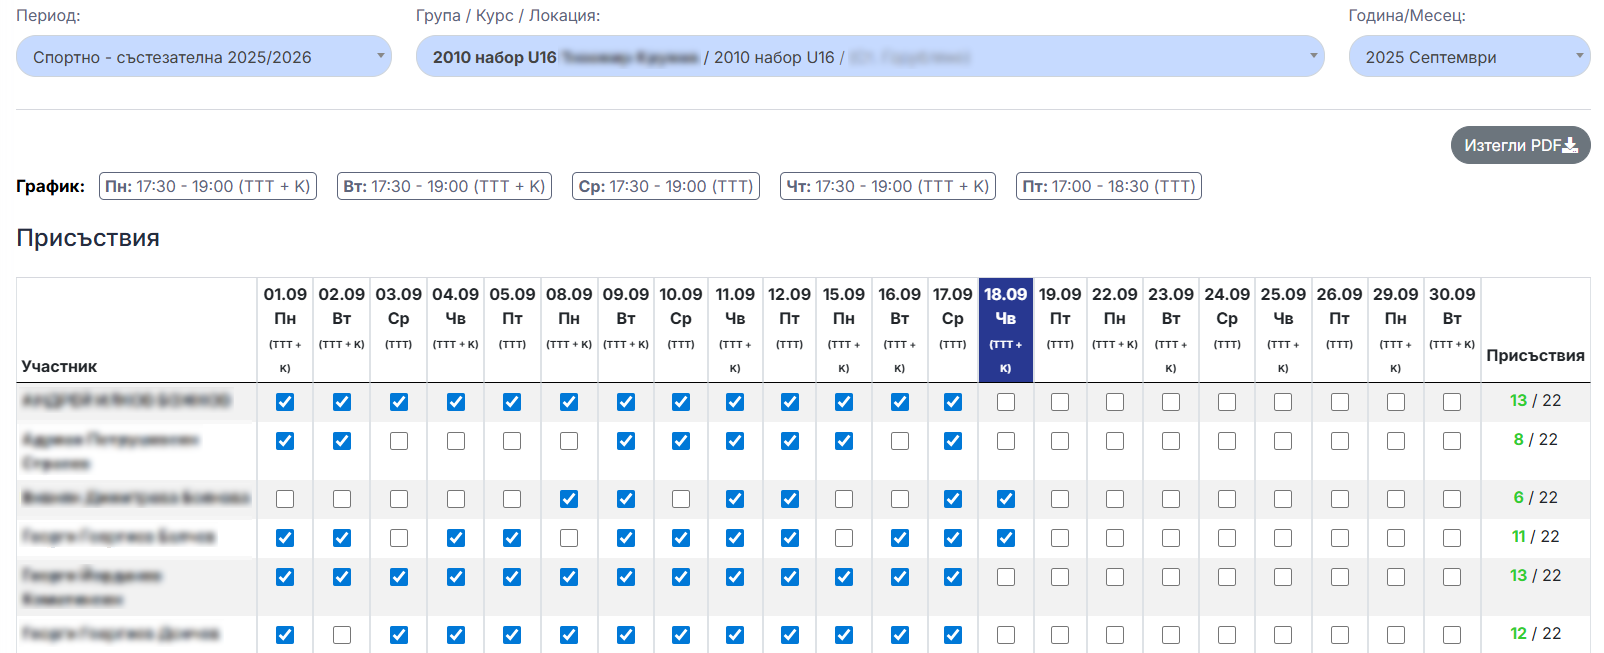
Task: Select the 01.09 Пн column header
Action: point(285,330)
